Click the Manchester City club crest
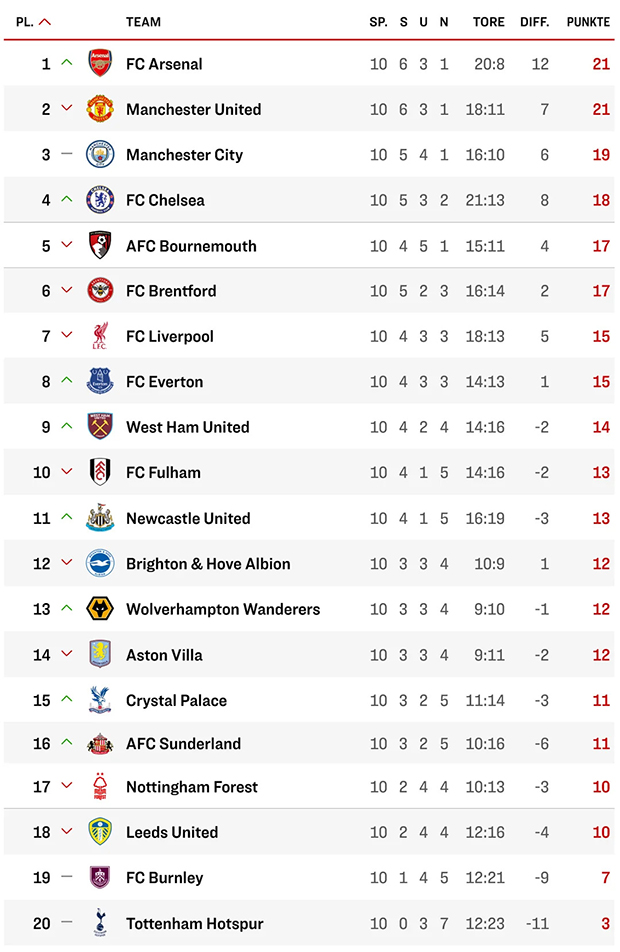Screen dimensions: 620x952 pos(100,154)
